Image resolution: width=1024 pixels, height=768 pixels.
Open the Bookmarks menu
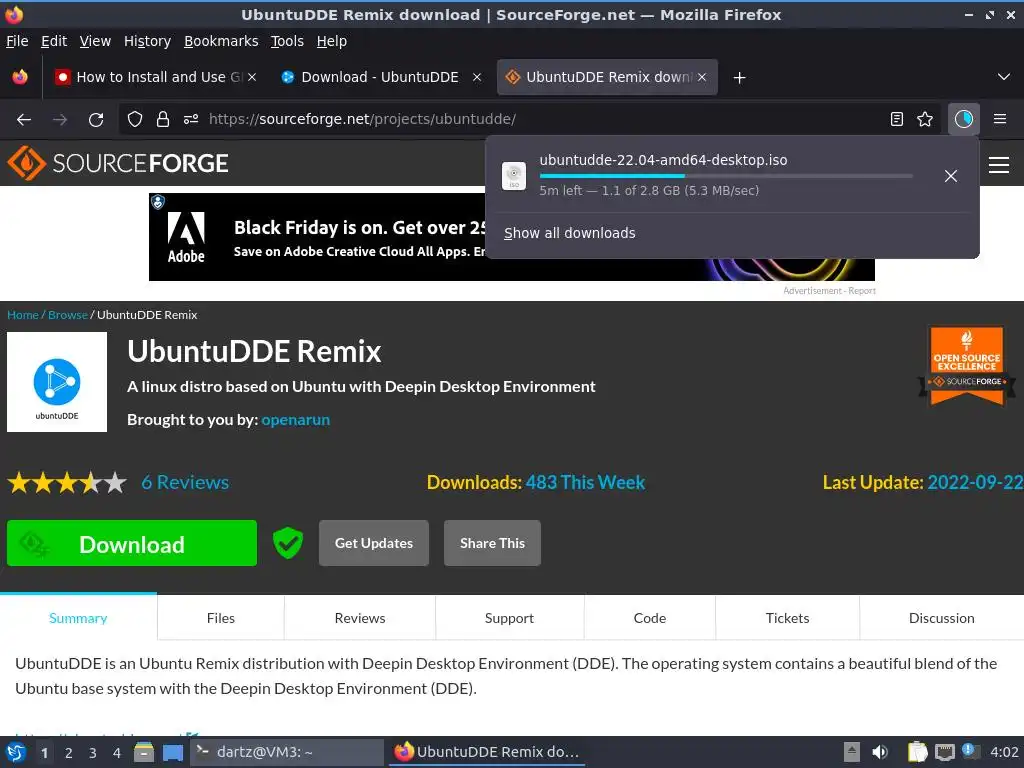click(221, 41)
